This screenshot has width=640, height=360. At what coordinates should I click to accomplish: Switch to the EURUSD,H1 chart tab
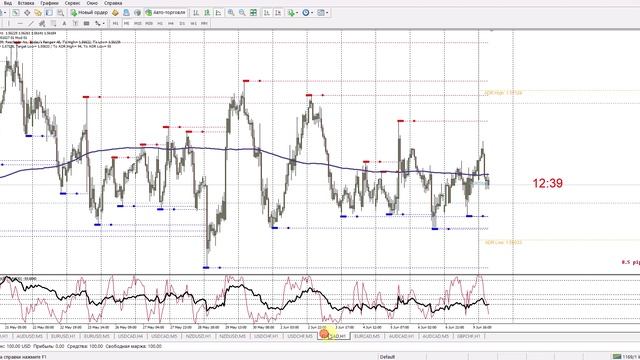tap(63, 336)
